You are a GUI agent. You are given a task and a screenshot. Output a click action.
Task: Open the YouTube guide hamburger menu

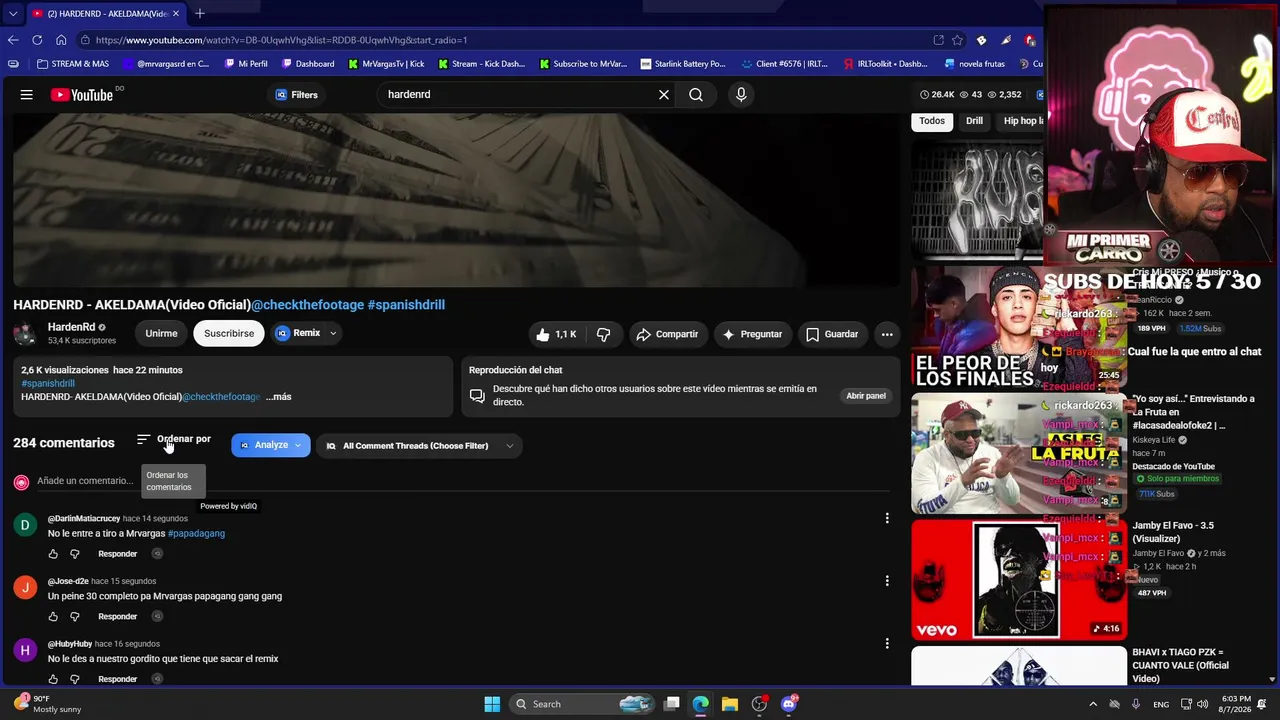pos(27,95)
